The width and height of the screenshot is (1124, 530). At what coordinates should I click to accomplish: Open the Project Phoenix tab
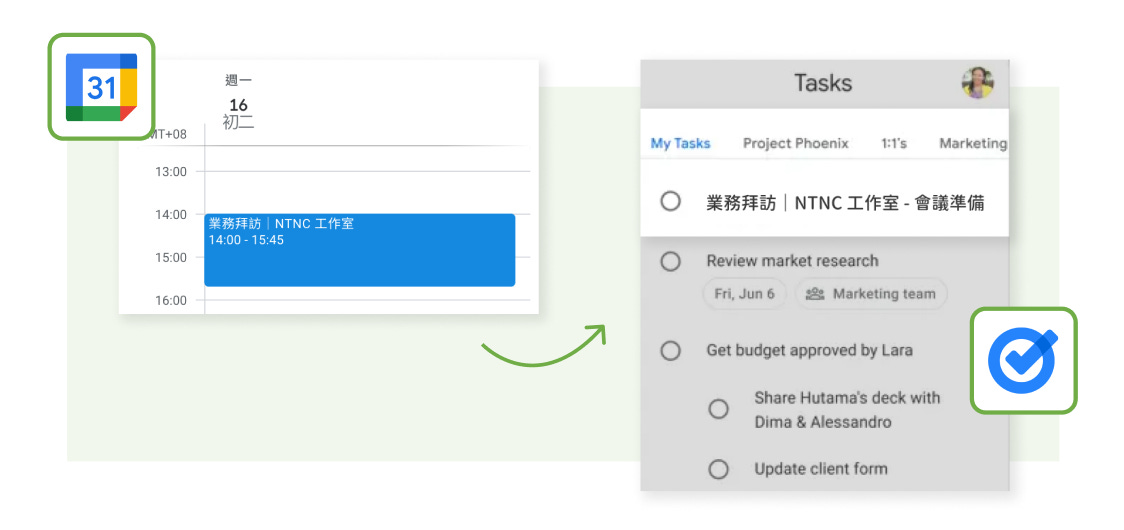[x=796, y=143]
